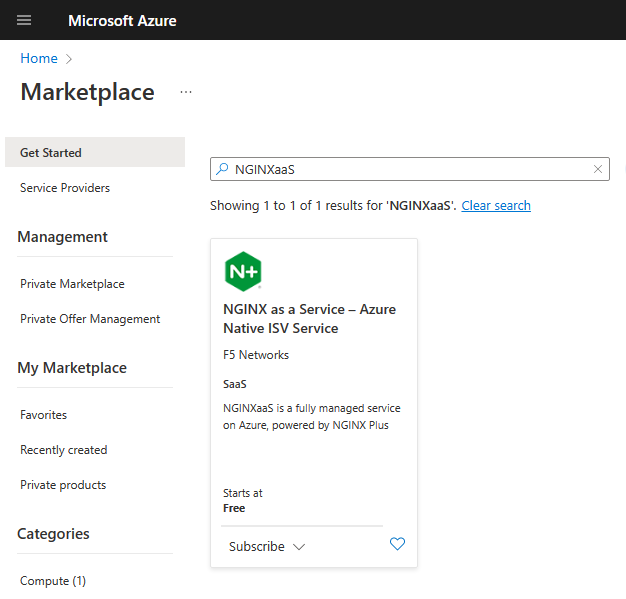Show Favorites under My Marketplace

(x=44, y=415)
